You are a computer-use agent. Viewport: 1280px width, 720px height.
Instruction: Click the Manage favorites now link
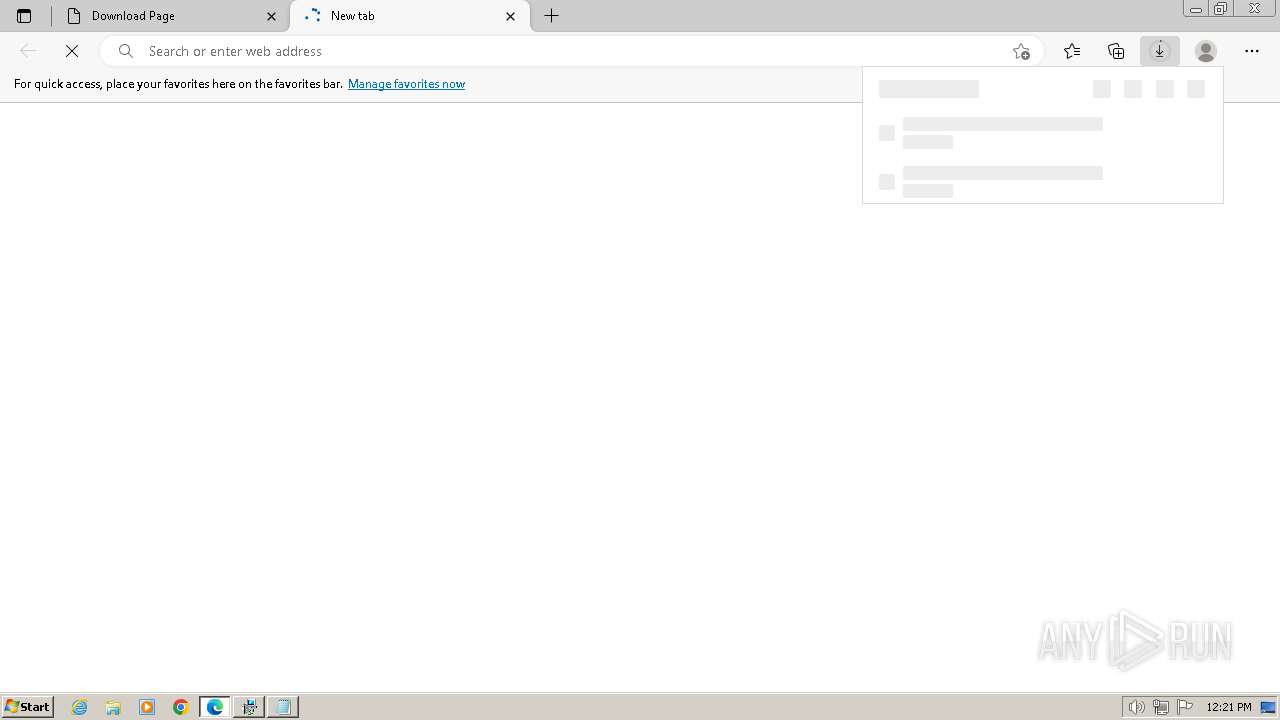(406, 84)
